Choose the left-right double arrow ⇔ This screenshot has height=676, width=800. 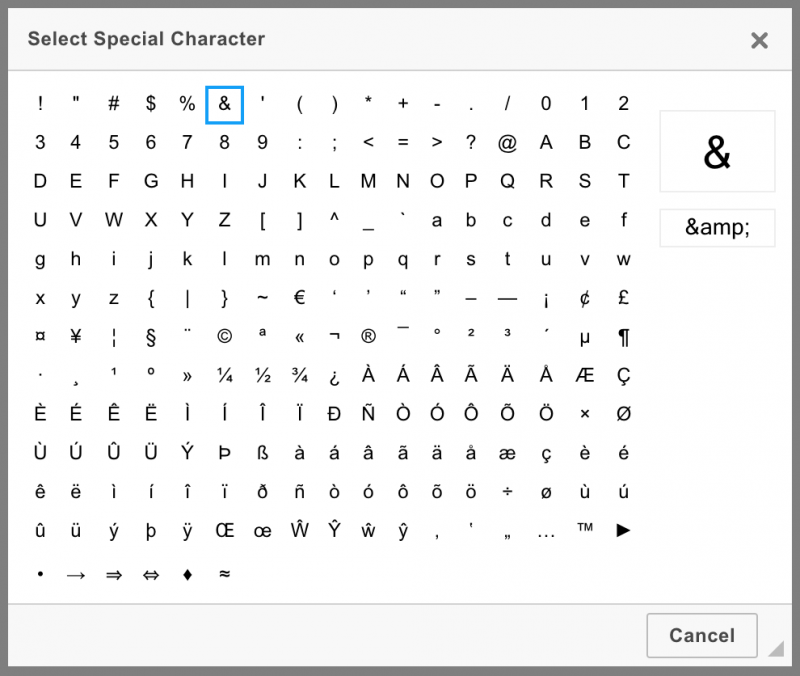(x=150, y=574)
